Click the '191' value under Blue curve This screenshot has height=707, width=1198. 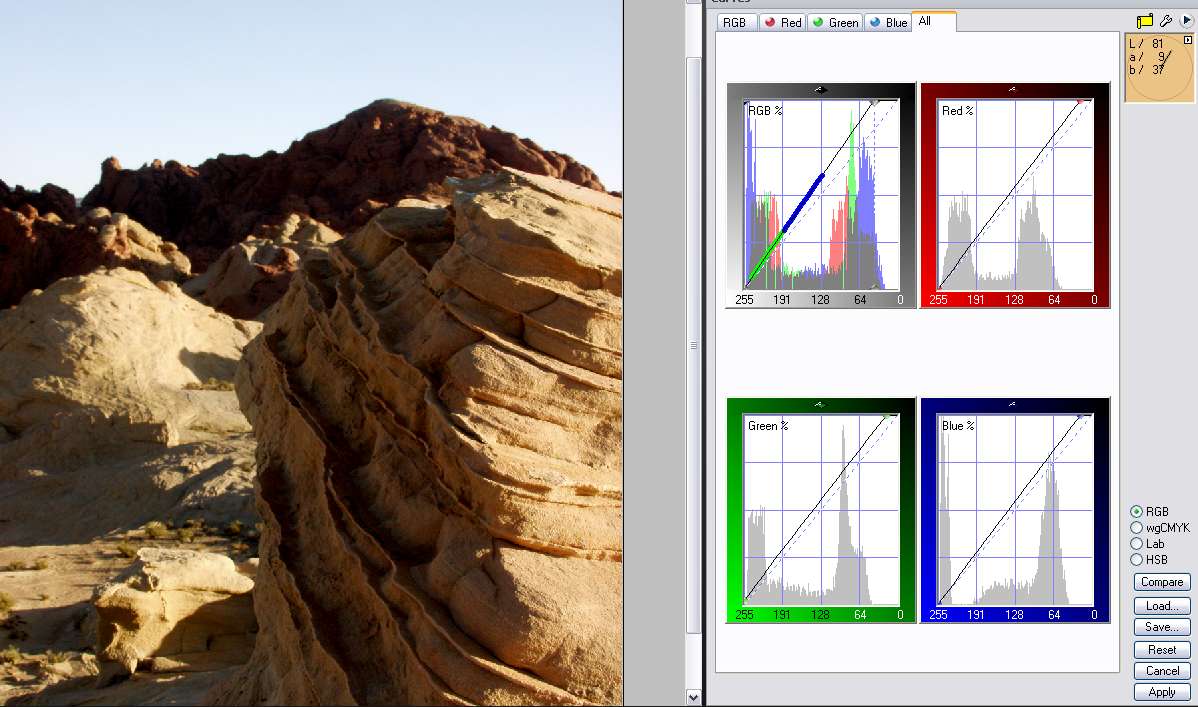click(976, 615)
